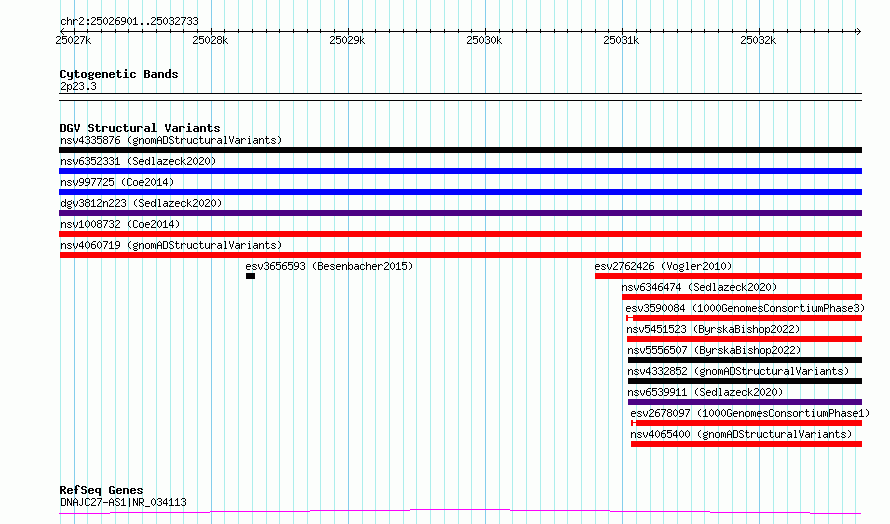Click the 25027k ruler tick label
Screen dimensions: 890x524
73,40
